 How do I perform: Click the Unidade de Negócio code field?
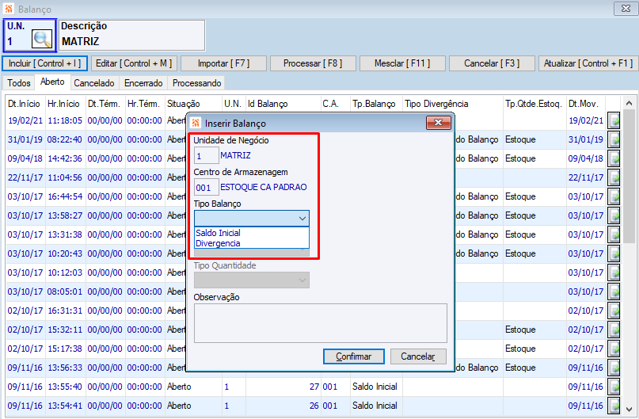[206, 156]
